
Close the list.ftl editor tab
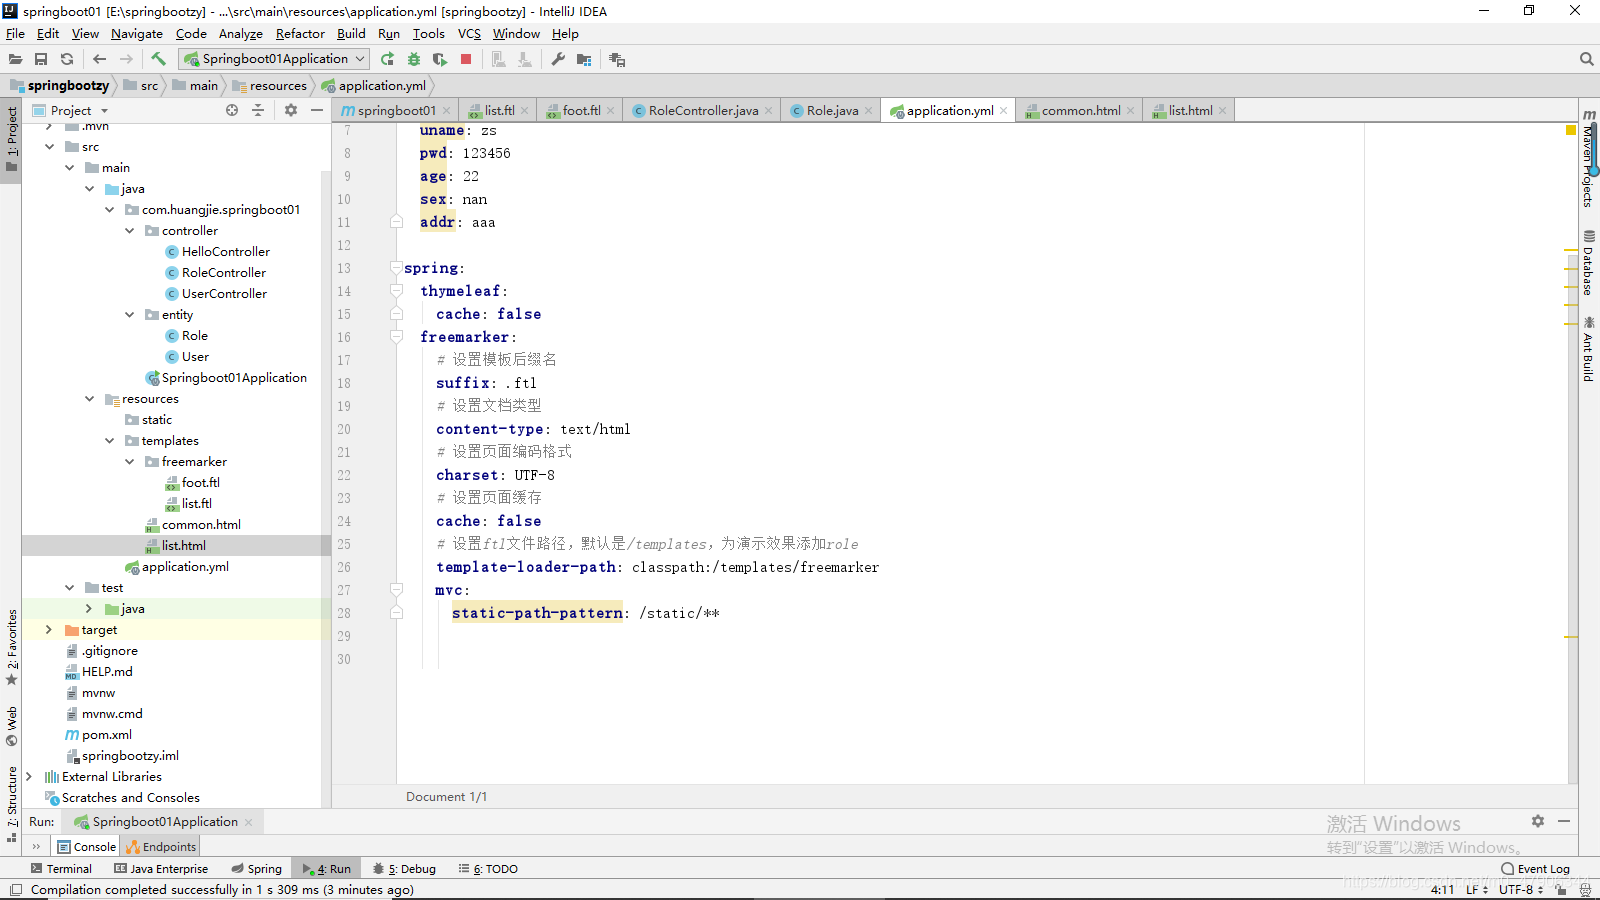524,111
